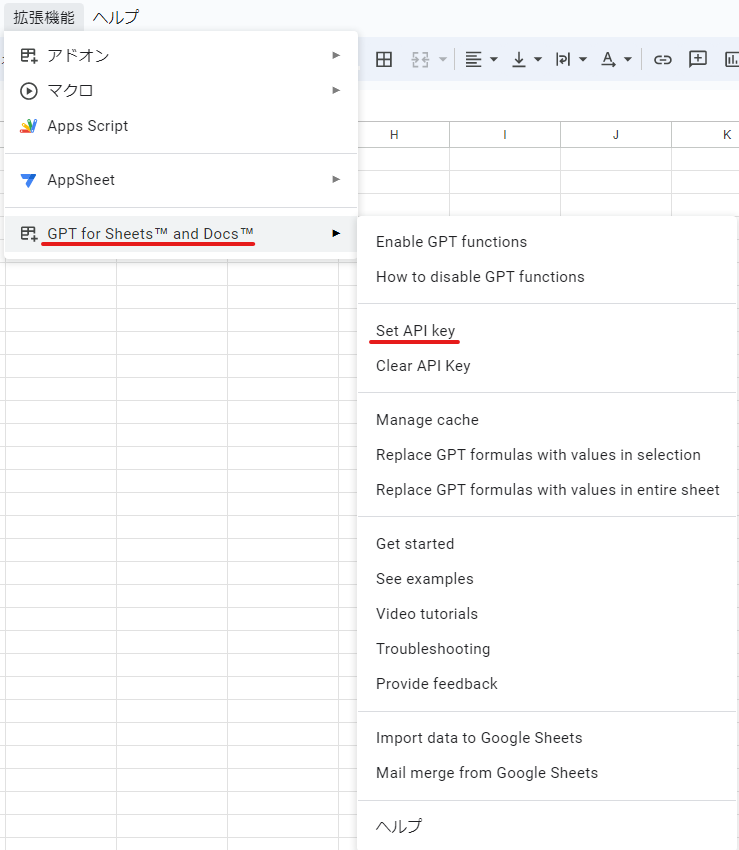Click the vertical align icon

tap(519, 59)
